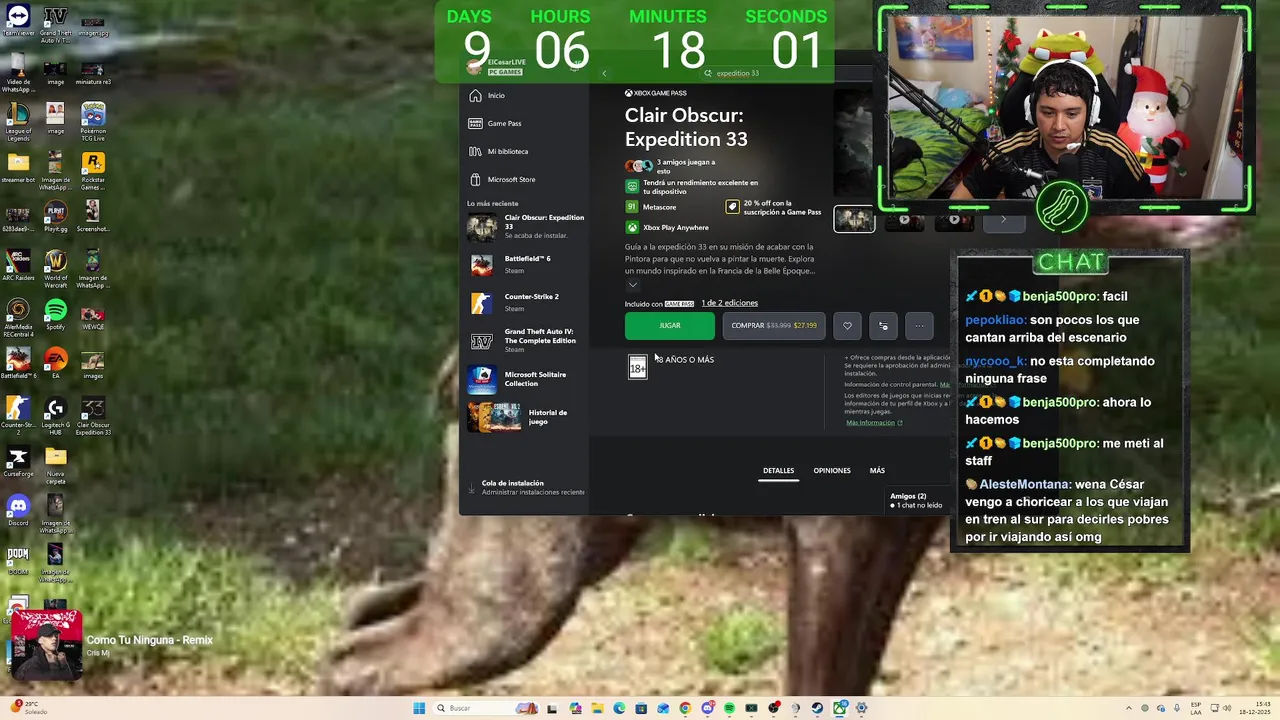Open DOOM desktop icon

pos(18,559)
